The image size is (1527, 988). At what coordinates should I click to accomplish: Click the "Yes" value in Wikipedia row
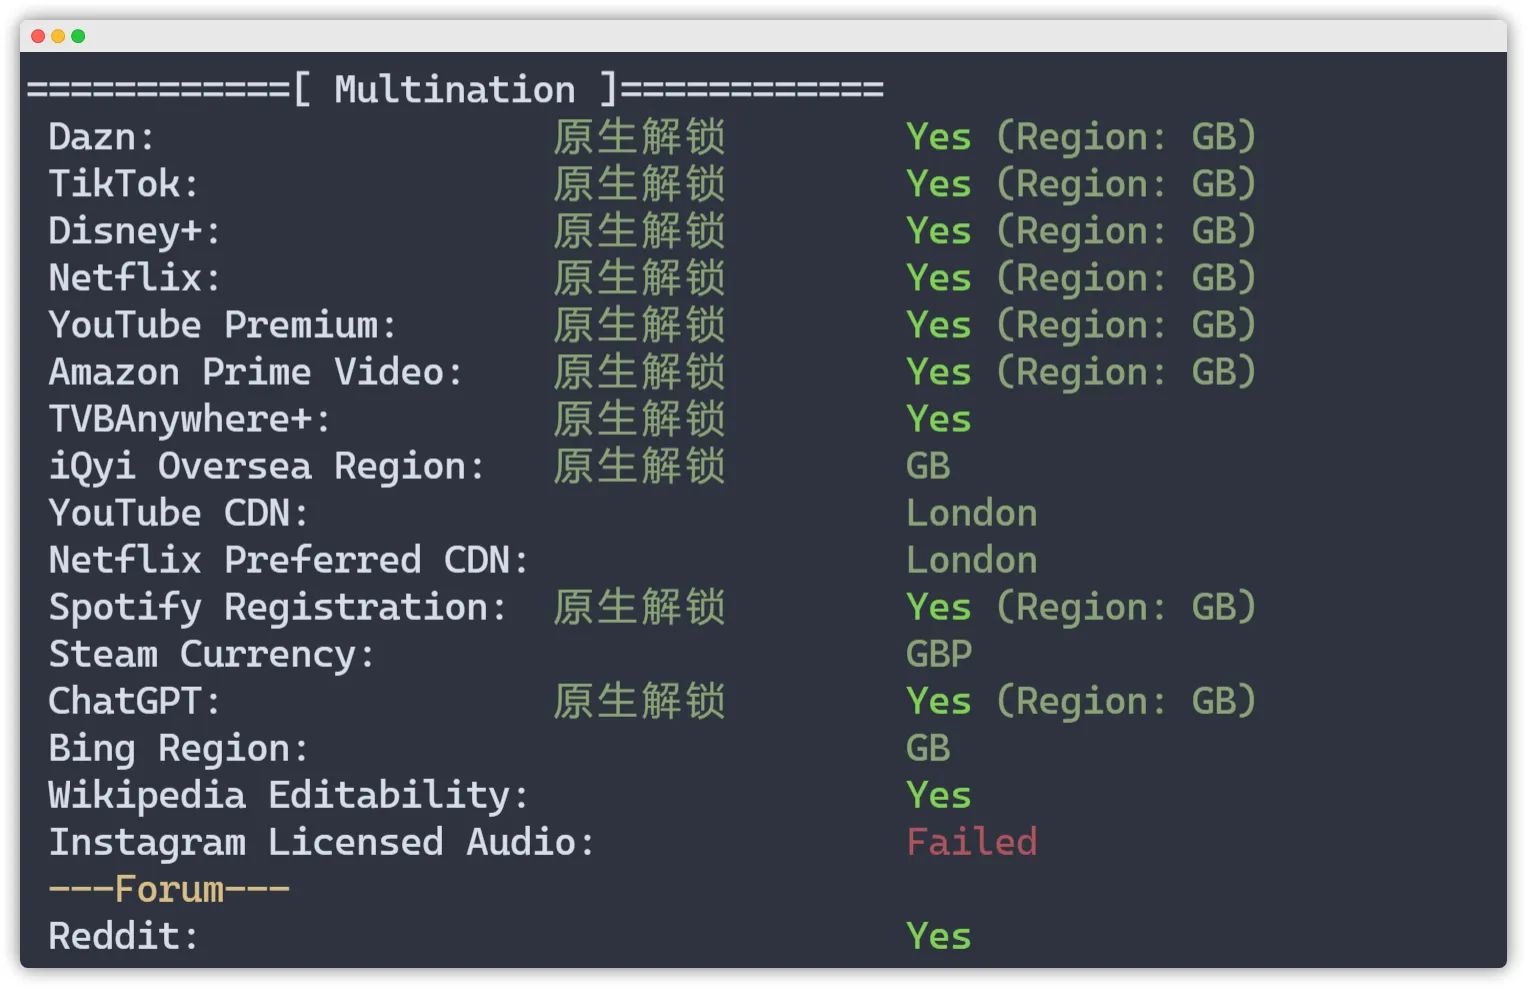(x=939, y=795)
